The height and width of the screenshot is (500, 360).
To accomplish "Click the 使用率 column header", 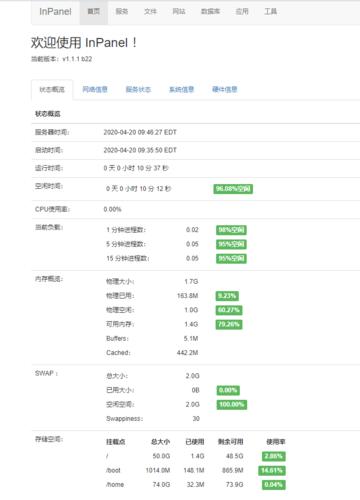I will [x=276, y=442].
